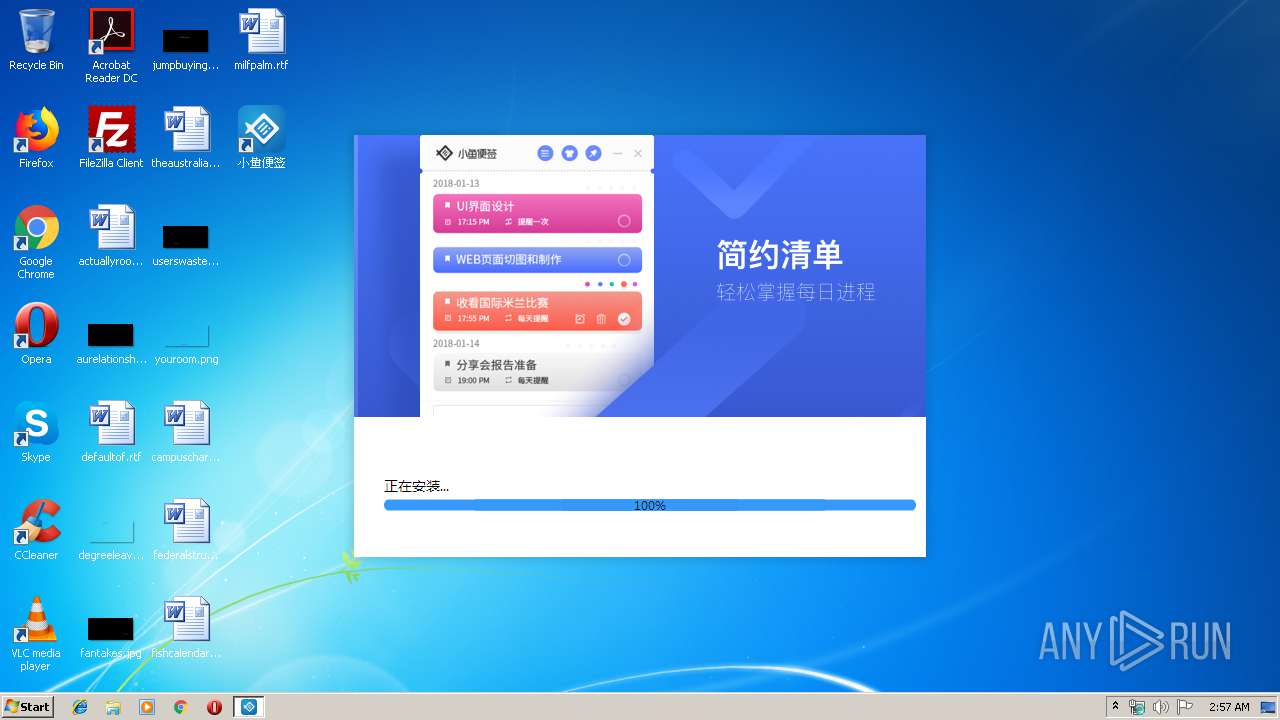
Task: Select the userswaste desktop file
Action: pos(186,244)
